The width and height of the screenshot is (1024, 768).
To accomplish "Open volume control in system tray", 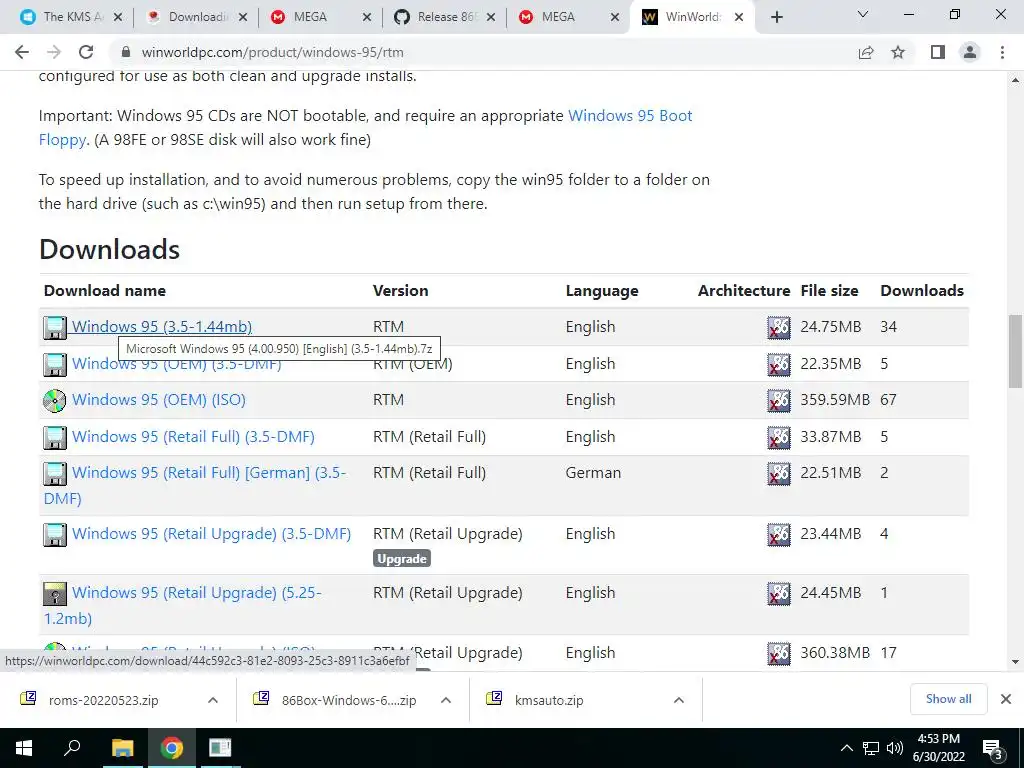I will tap(895, 748).
